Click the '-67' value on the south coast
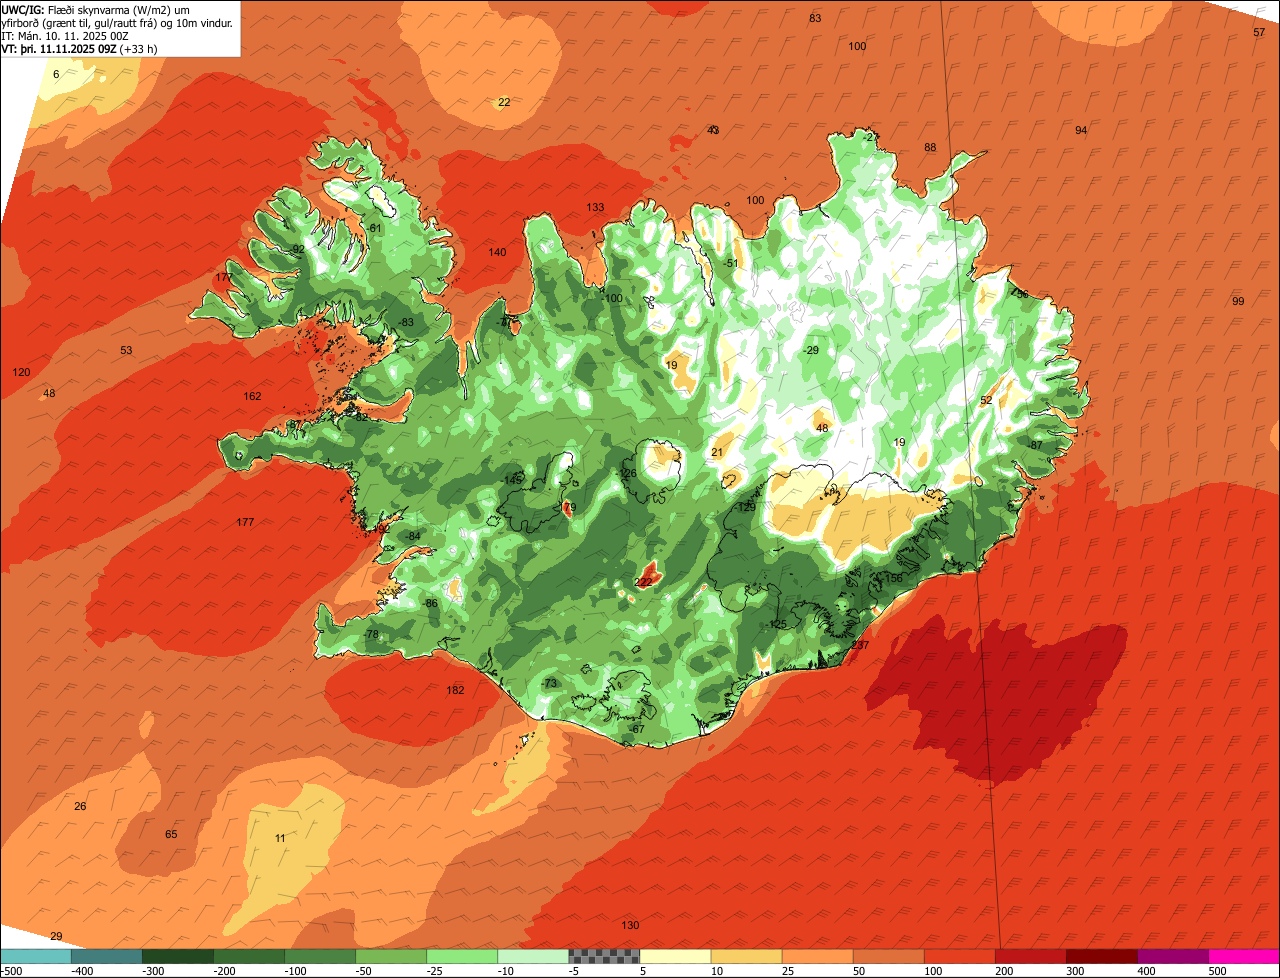Image resolution: width=1280 pixels, height=978 pixels. click(x=636, y=729)
